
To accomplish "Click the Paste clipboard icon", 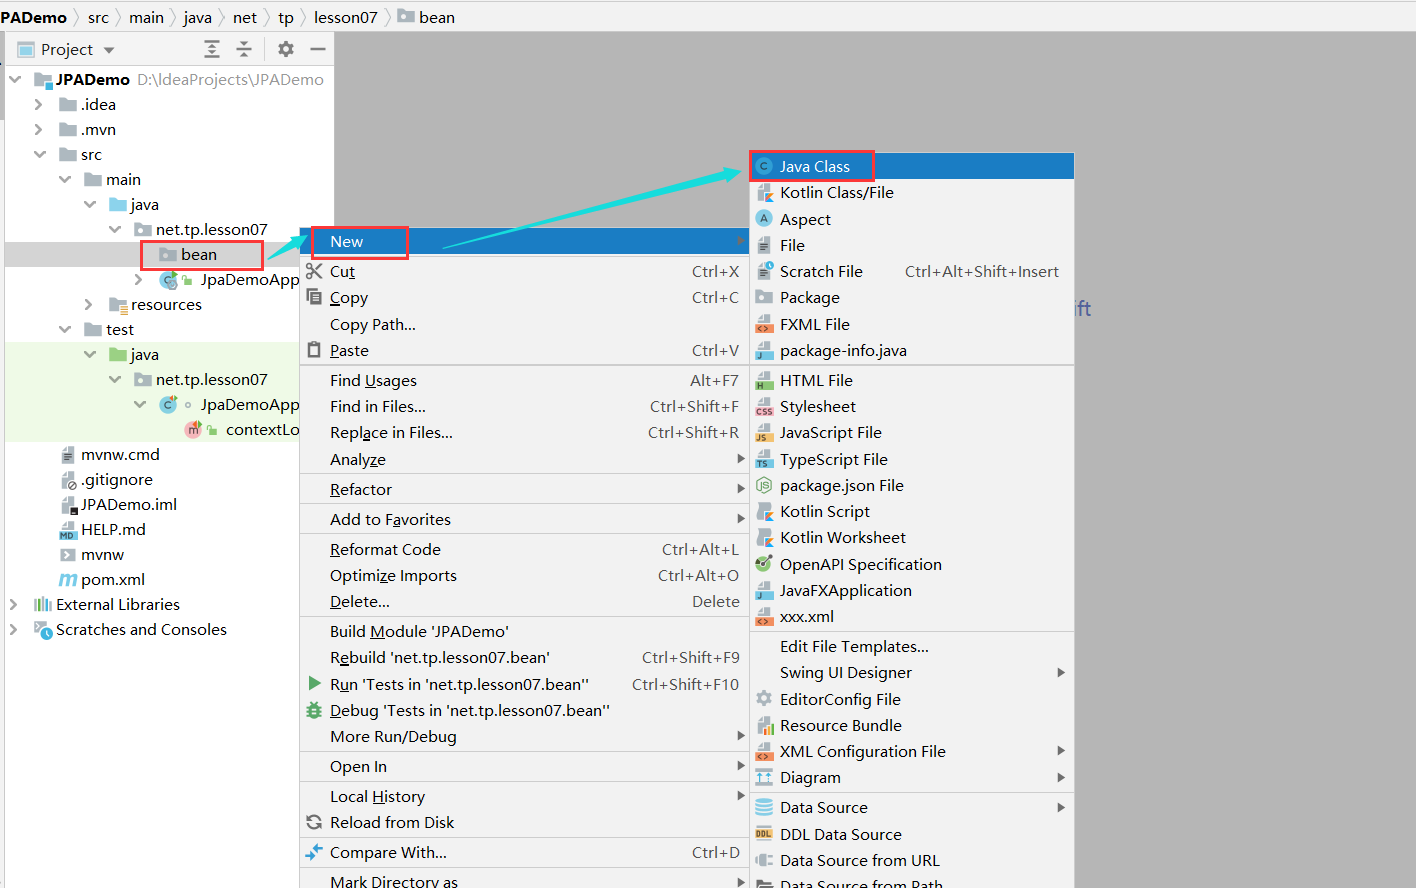I will [314, 350].
